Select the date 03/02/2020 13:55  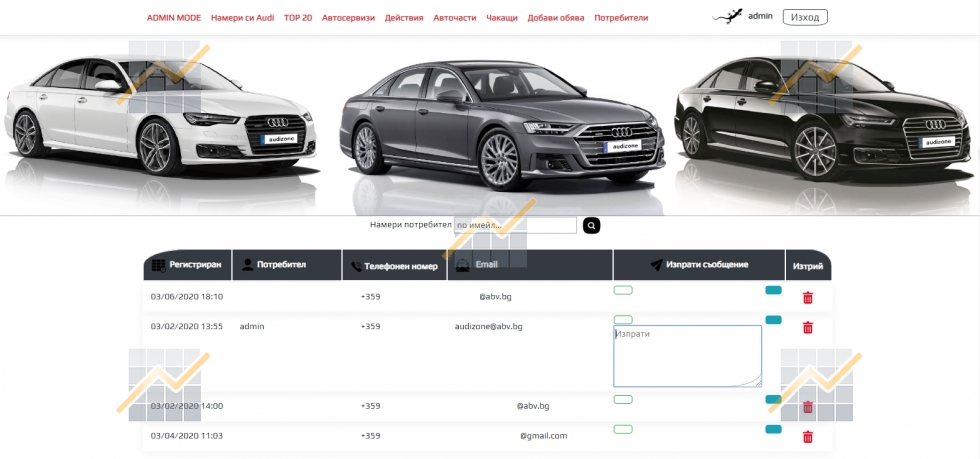click(x=187, y=326)
